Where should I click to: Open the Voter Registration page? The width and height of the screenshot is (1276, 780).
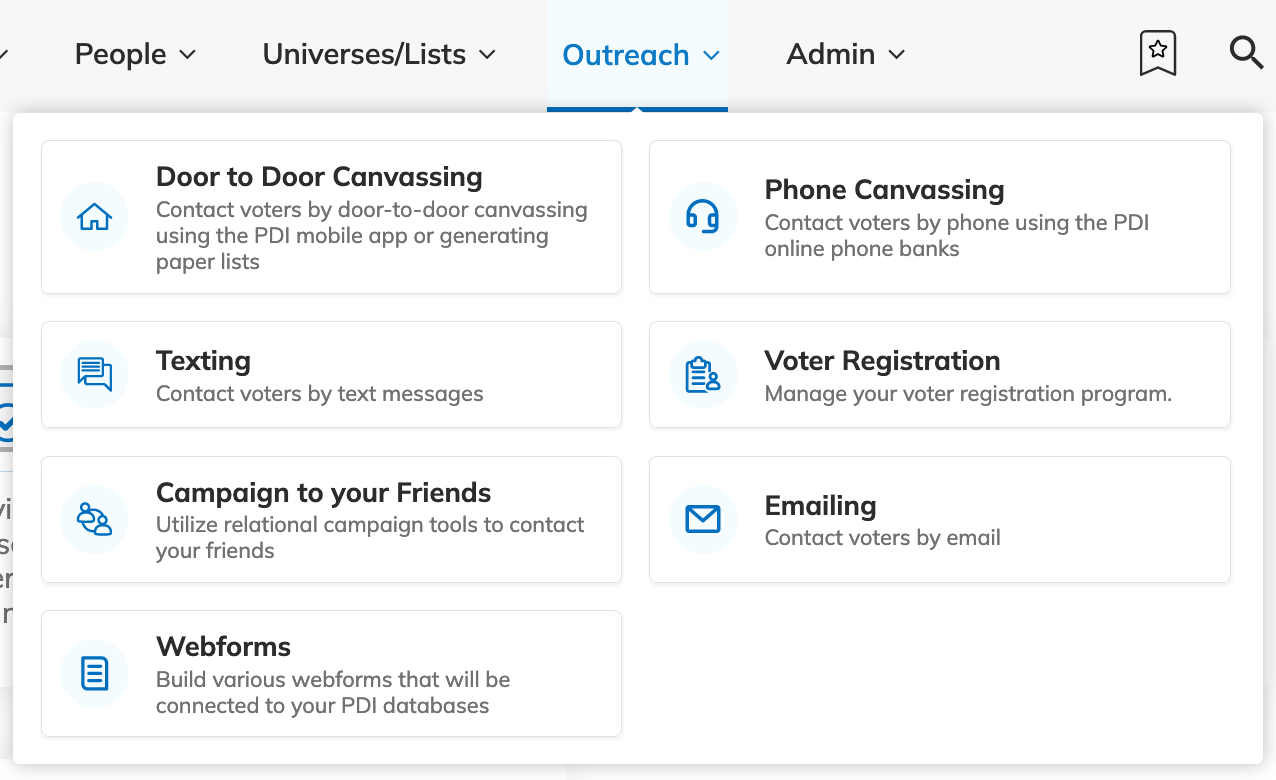(x=940, y=374)
